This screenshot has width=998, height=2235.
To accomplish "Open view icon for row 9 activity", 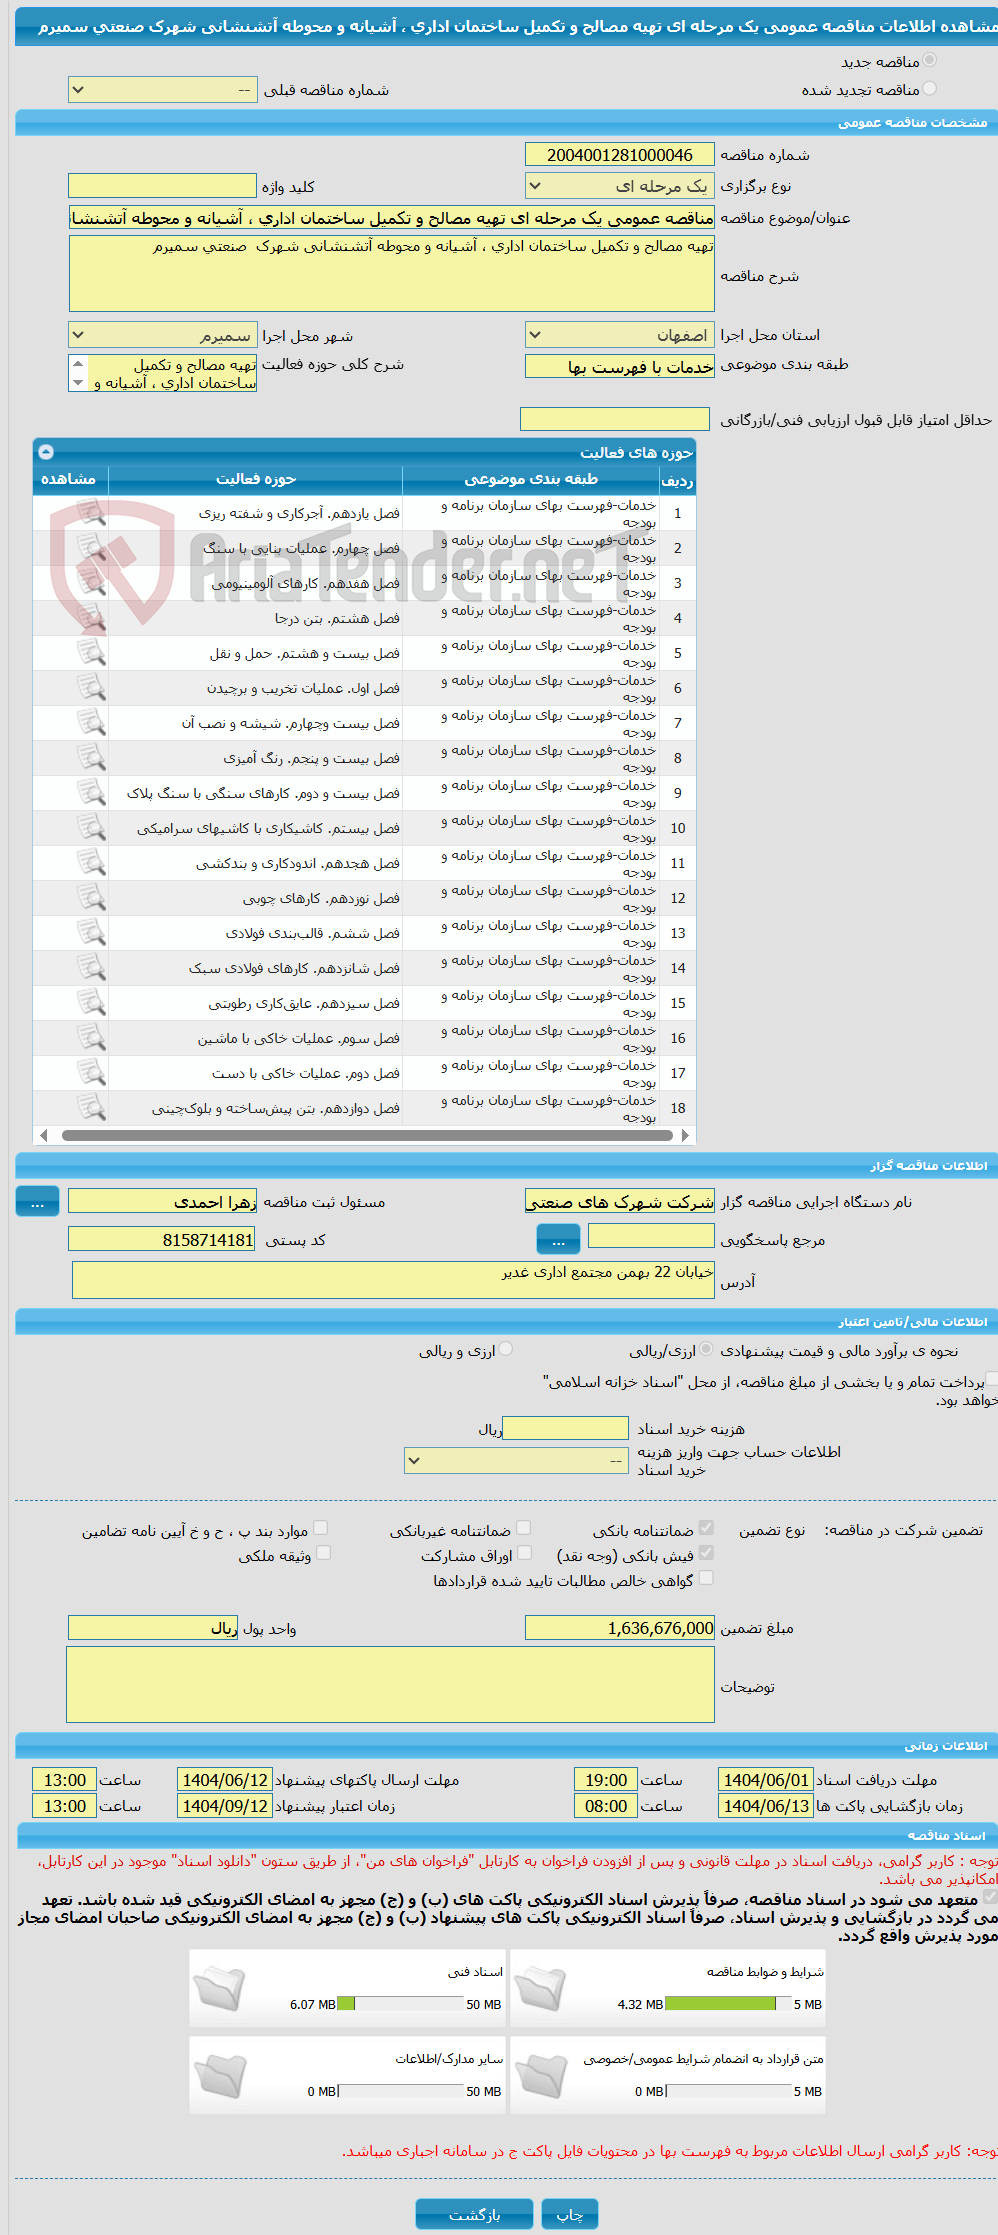I will point(91,793).
